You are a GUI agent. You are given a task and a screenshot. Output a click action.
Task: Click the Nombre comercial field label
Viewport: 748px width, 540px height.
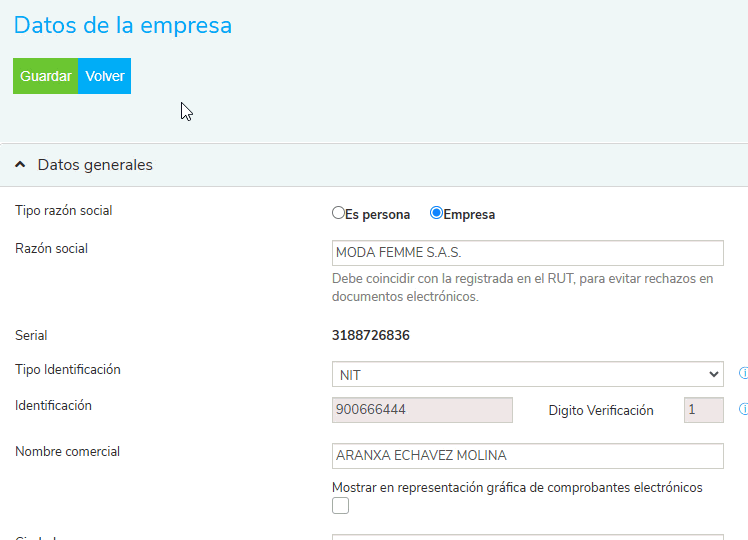67,452
